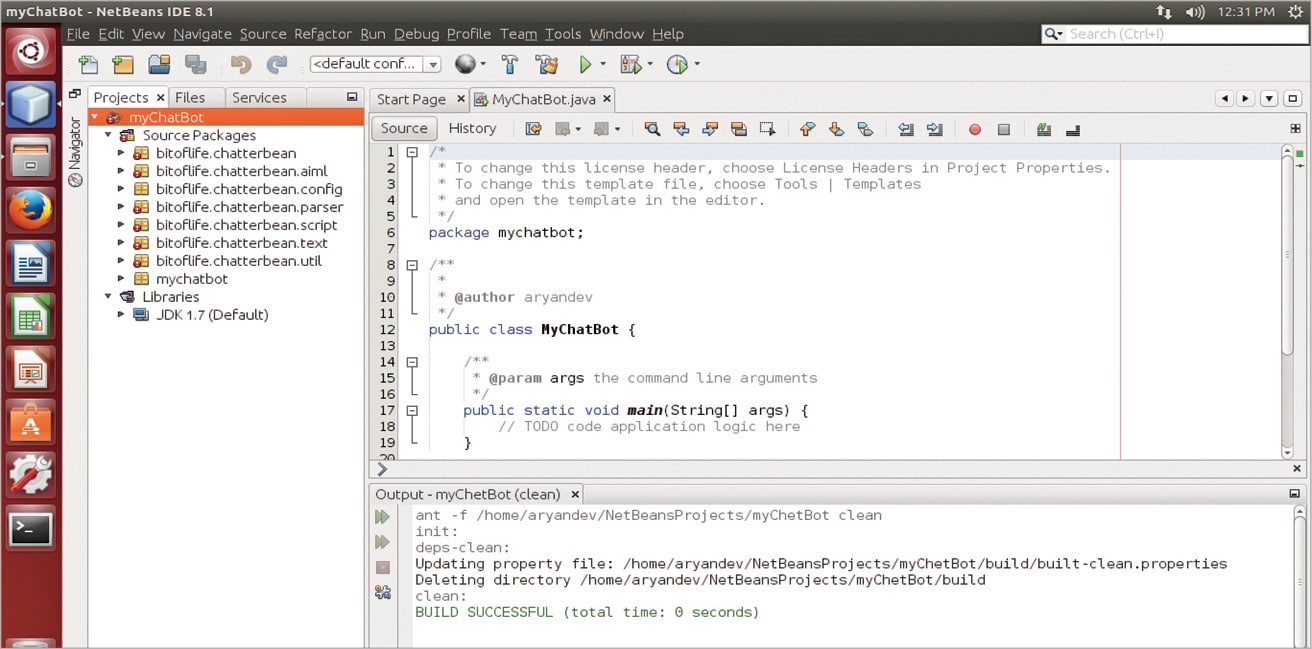Click the History view button
Screen dimensions: 1312x649
(472, 128)
